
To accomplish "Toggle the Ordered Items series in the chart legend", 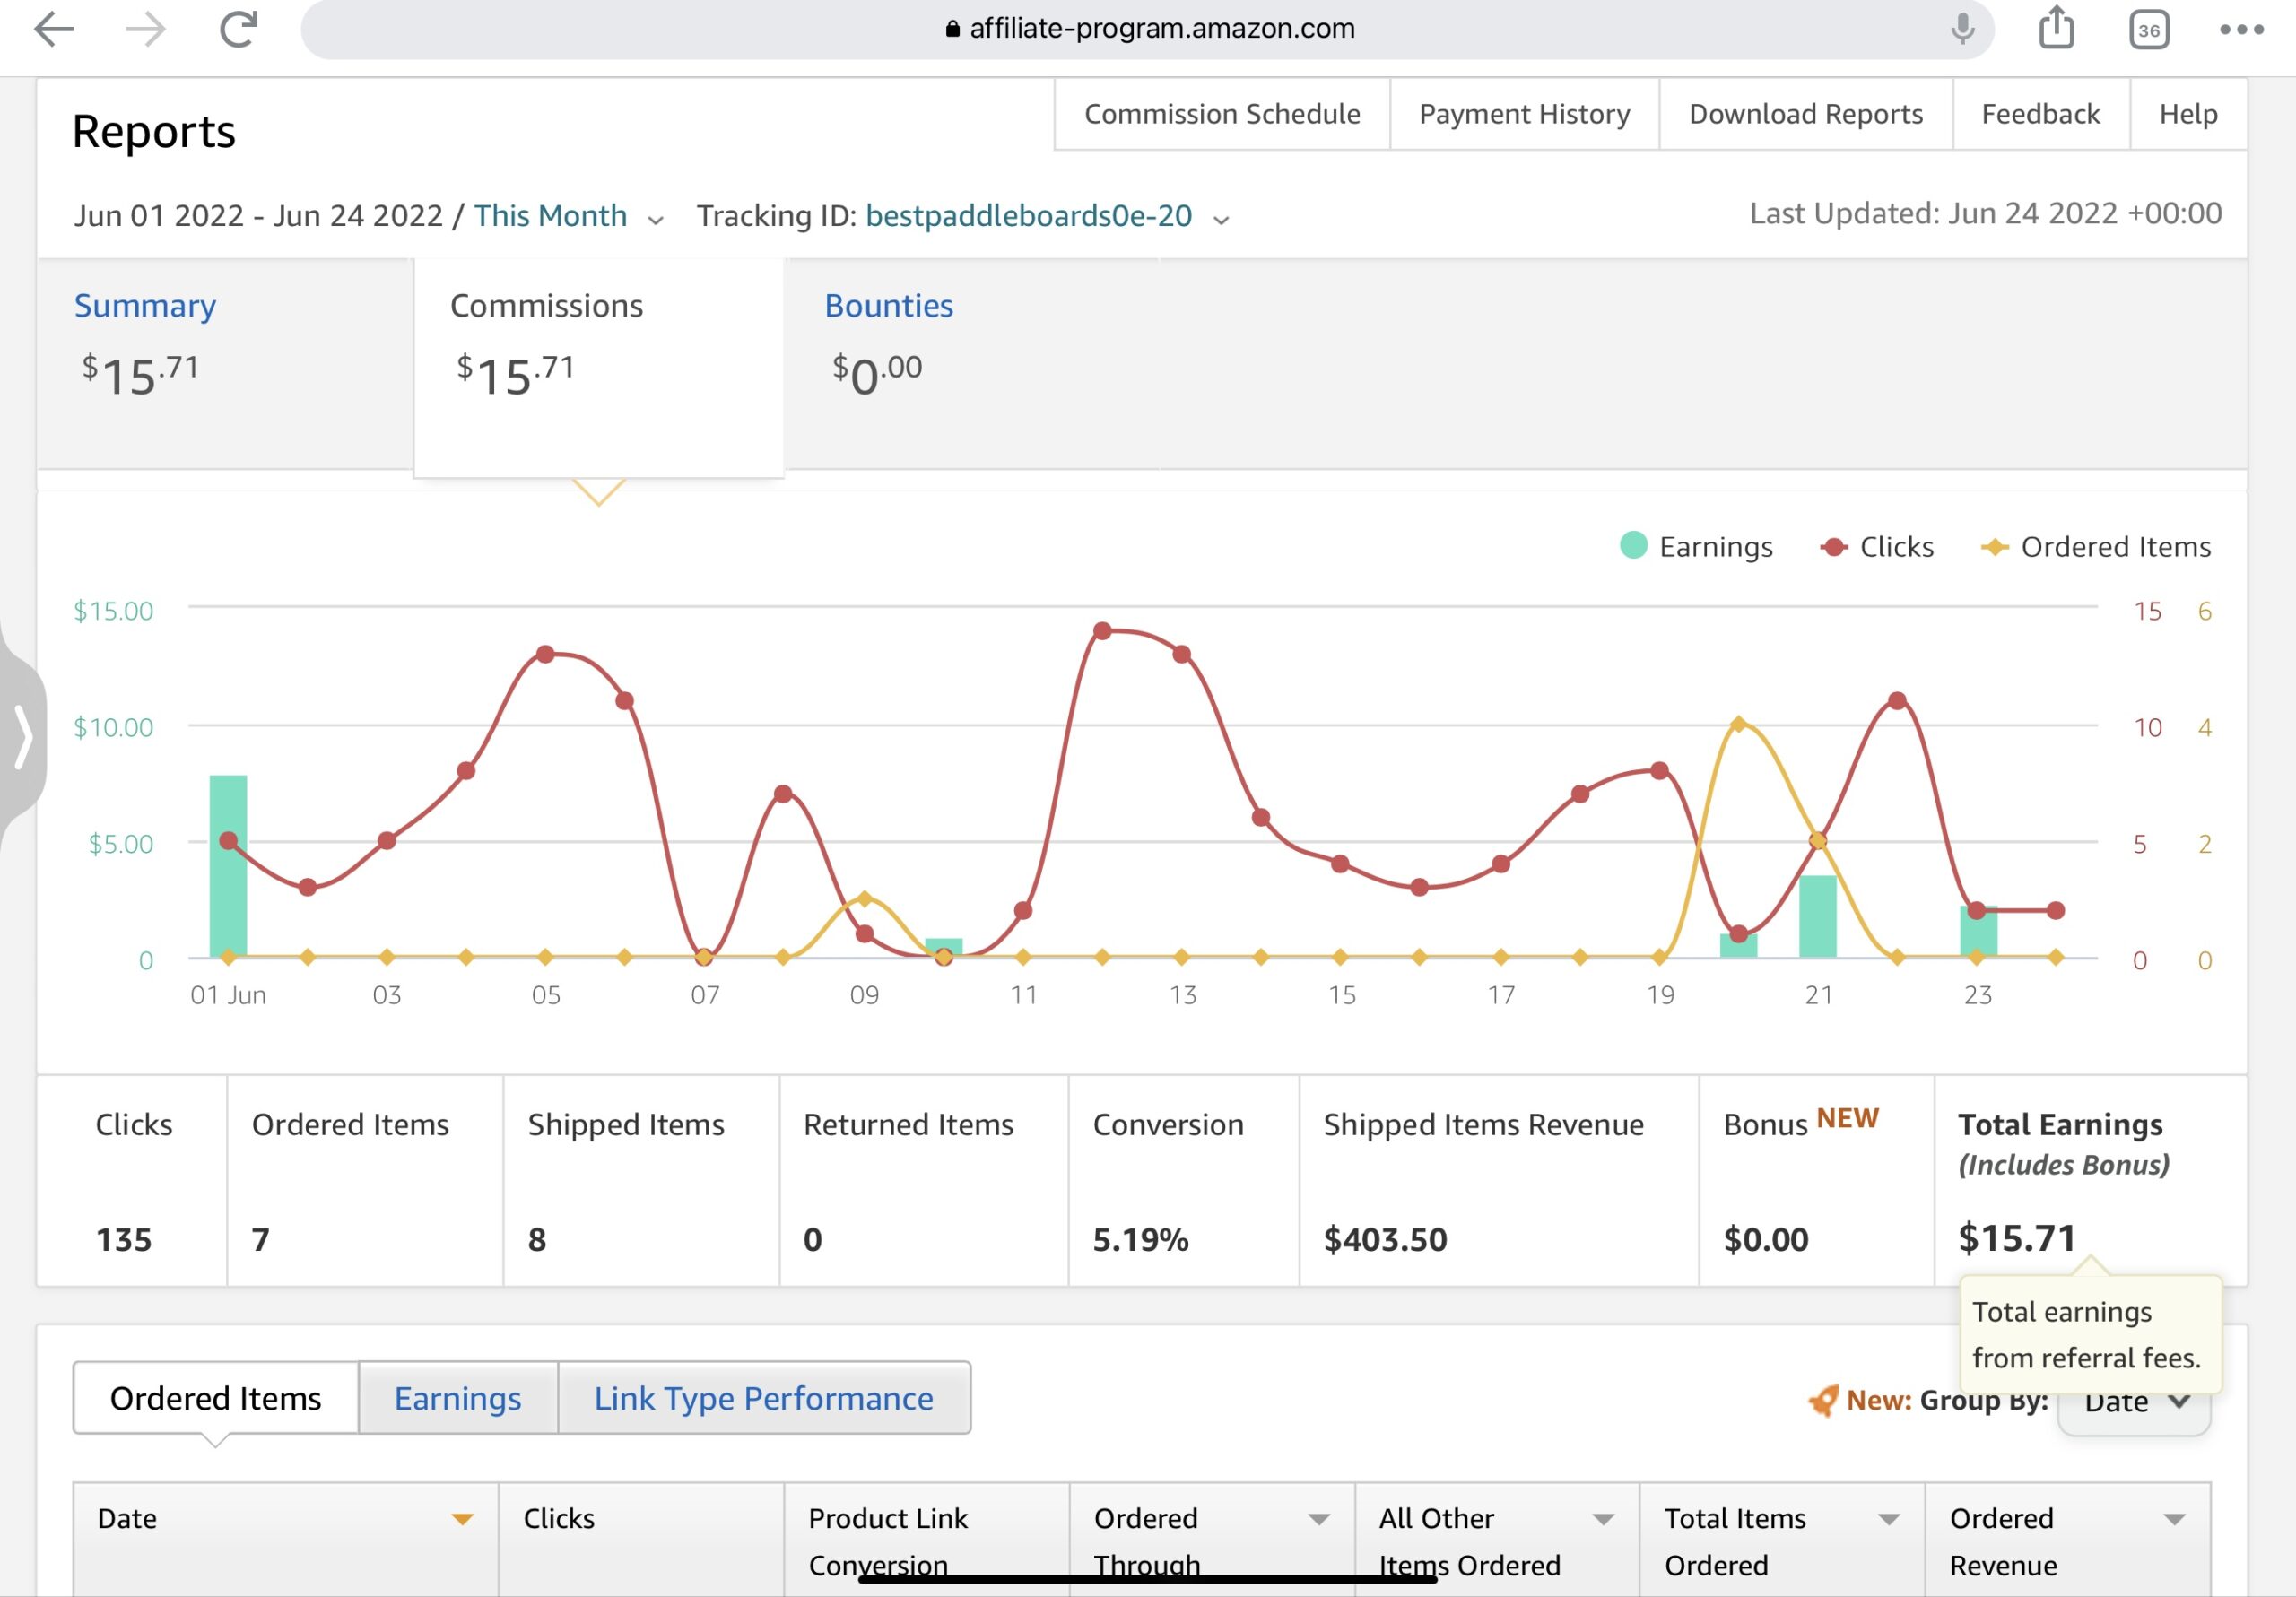I will point(2096,546).
